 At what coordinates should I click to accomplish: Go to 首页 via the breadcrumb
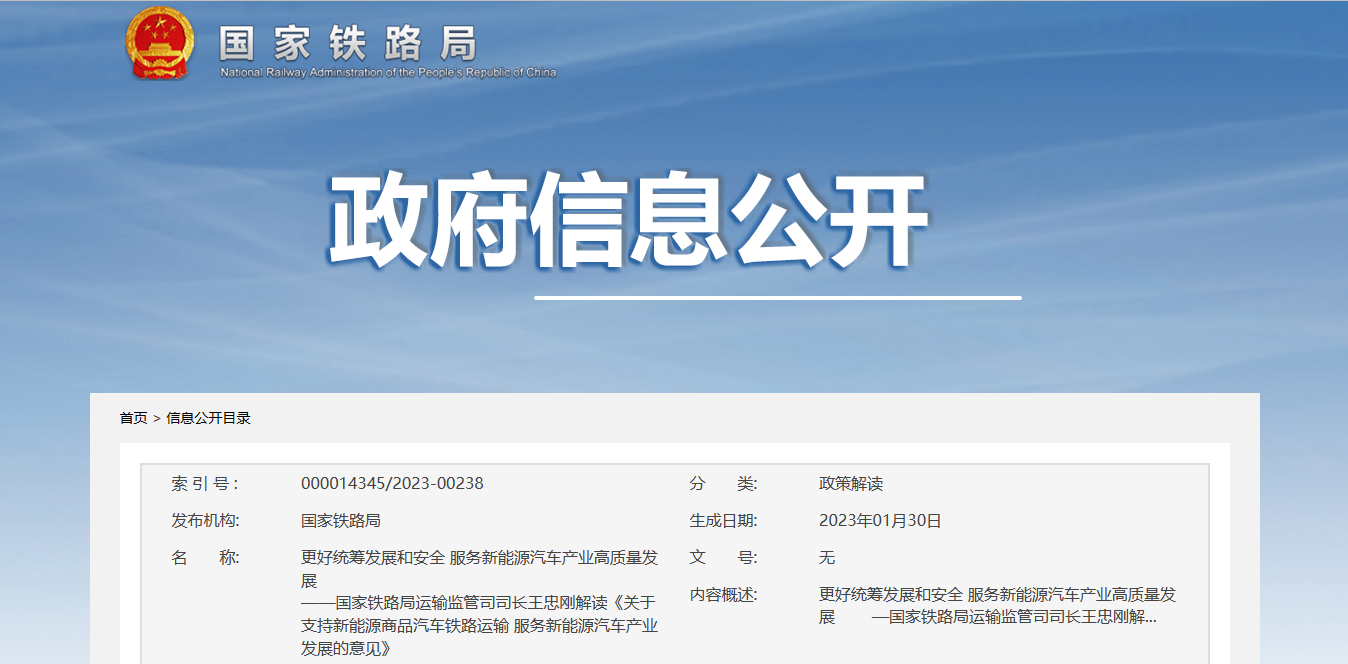[x=133, y=418]
